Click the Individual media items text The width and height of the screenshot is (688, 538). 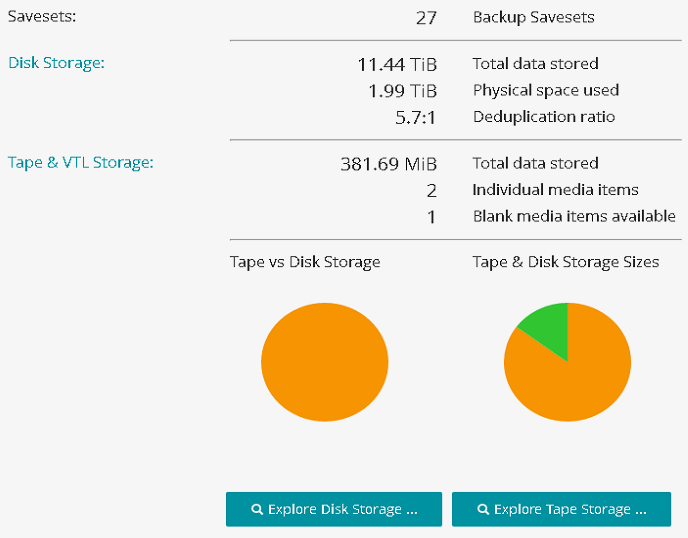click(x=555, y=189)
